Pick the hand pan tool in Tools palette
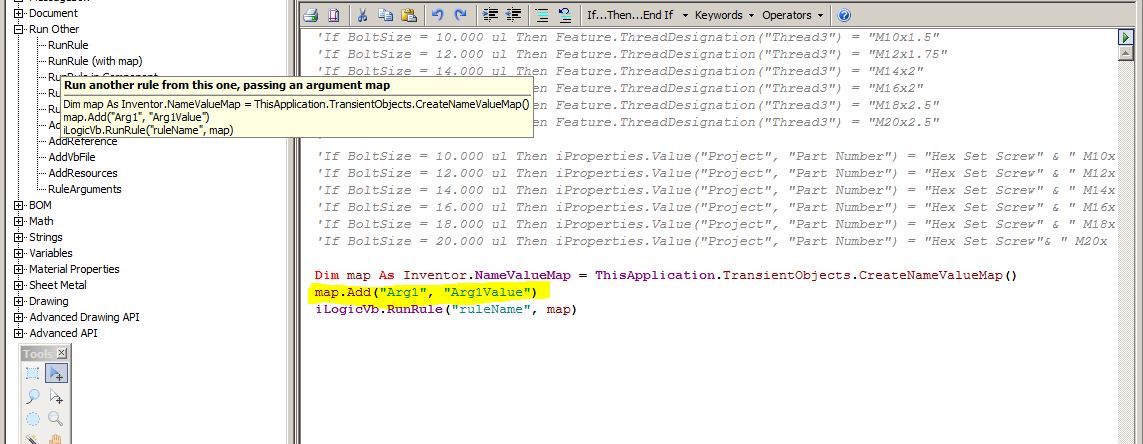The width and height of the screenshot is (1143, 444). [56, 439]
